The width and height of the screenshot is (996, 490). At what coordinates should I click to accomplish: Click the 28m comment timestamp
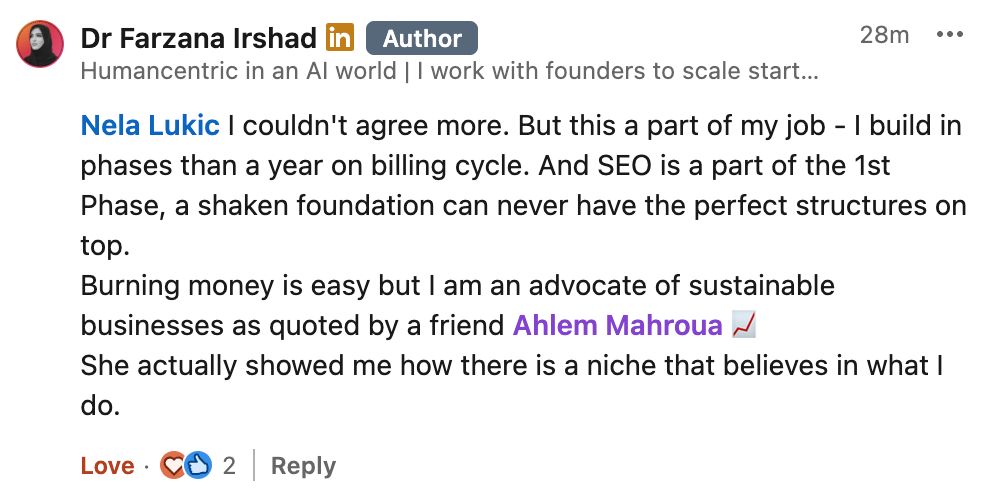tap(884, 35)
